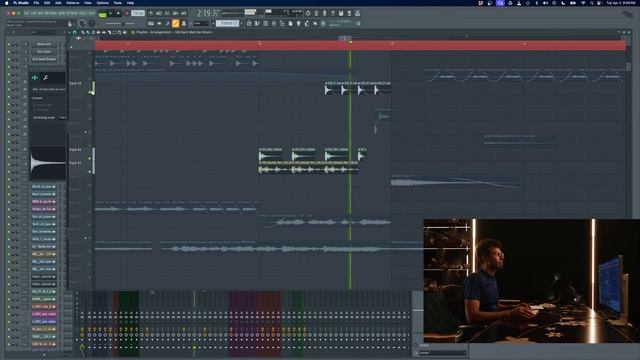The image size is (640, 360).
Task: Click the red Record button
Action: (127, 13)
